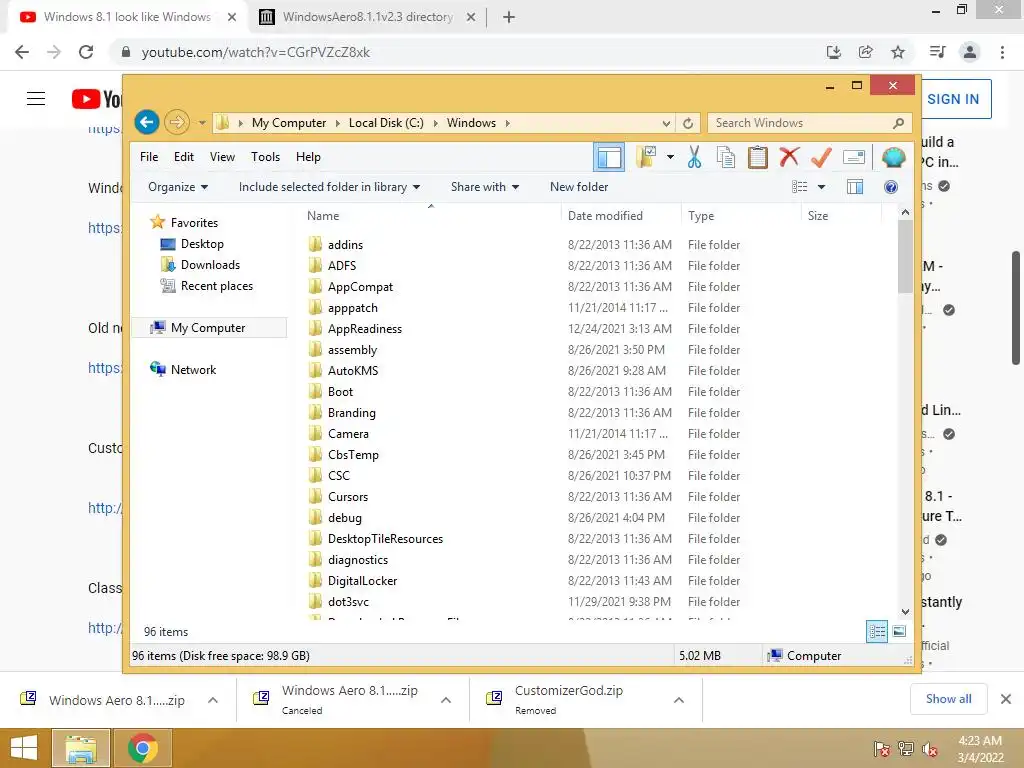Open folder options toolbar icon

pyautogui.click(x=646, y=157)
